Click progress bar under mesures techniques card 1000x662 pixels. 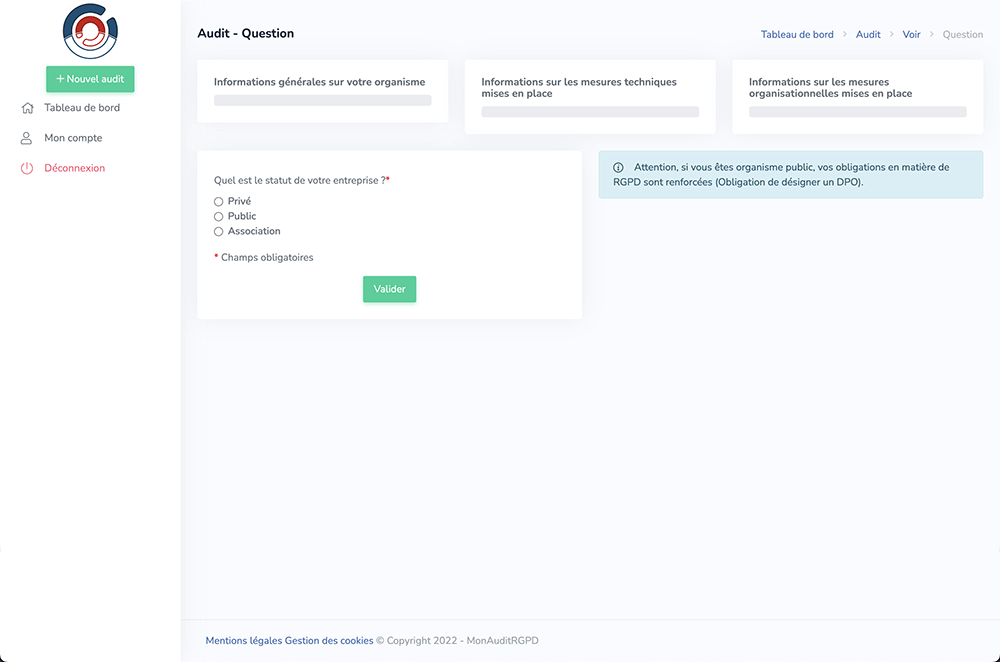(x=590, y=112)
